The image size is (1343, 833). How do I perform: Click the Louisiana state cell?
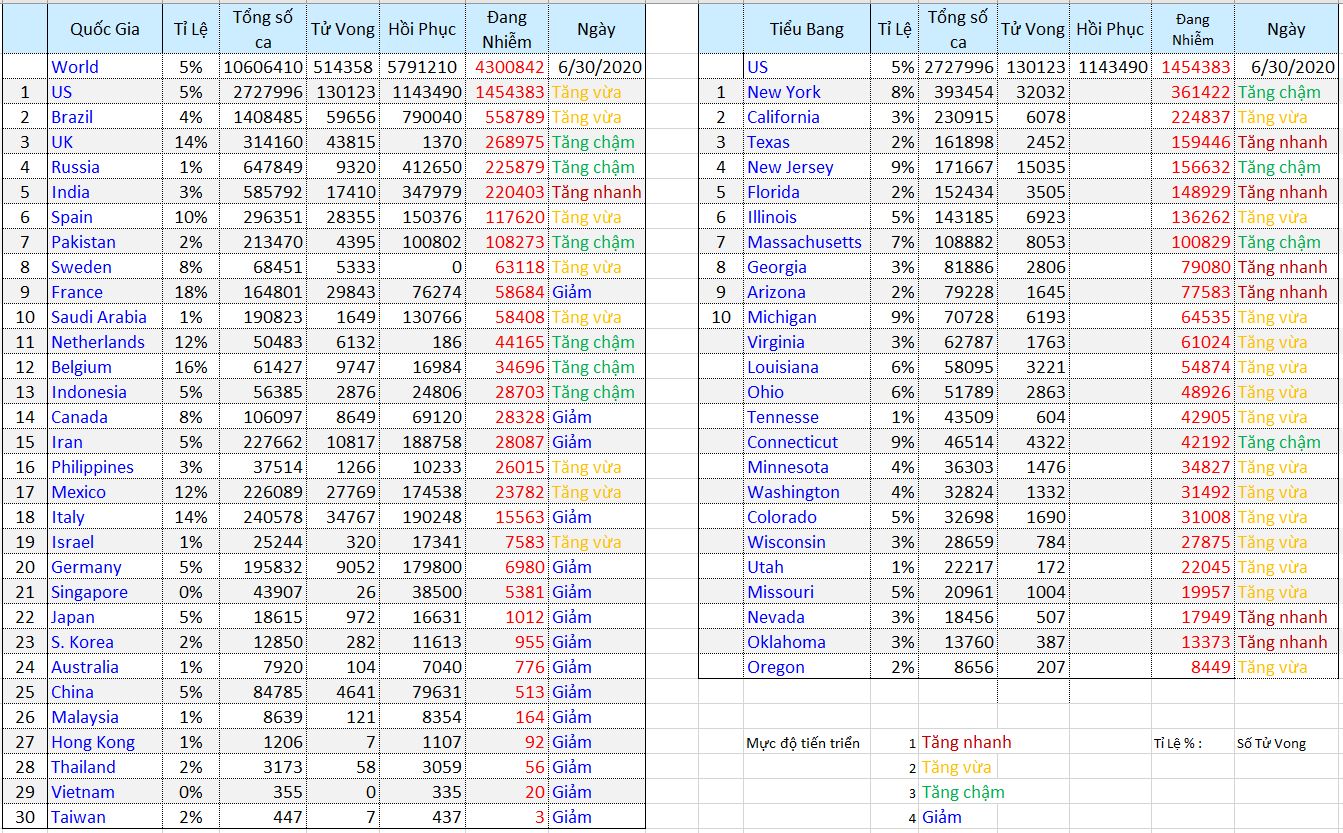click(x=806, y=367)
